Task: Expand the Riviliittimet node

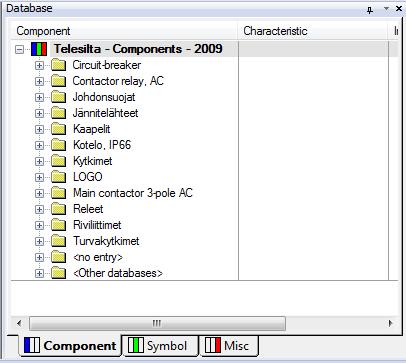Action: pyautogui.click(x=39, y=225)
